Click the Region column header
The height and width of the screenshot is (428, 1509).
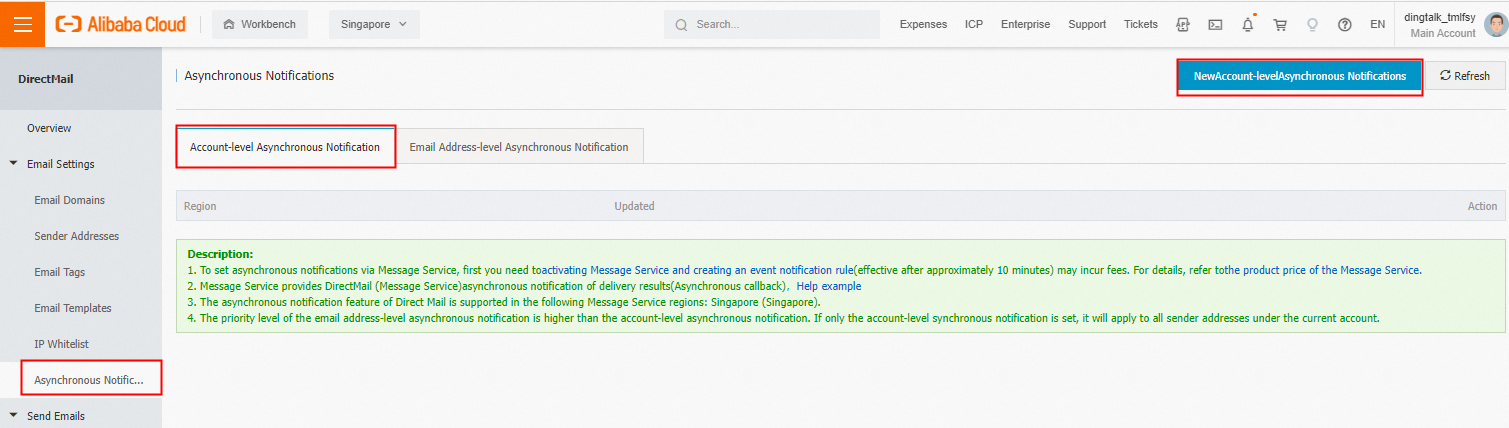[200, 206]
